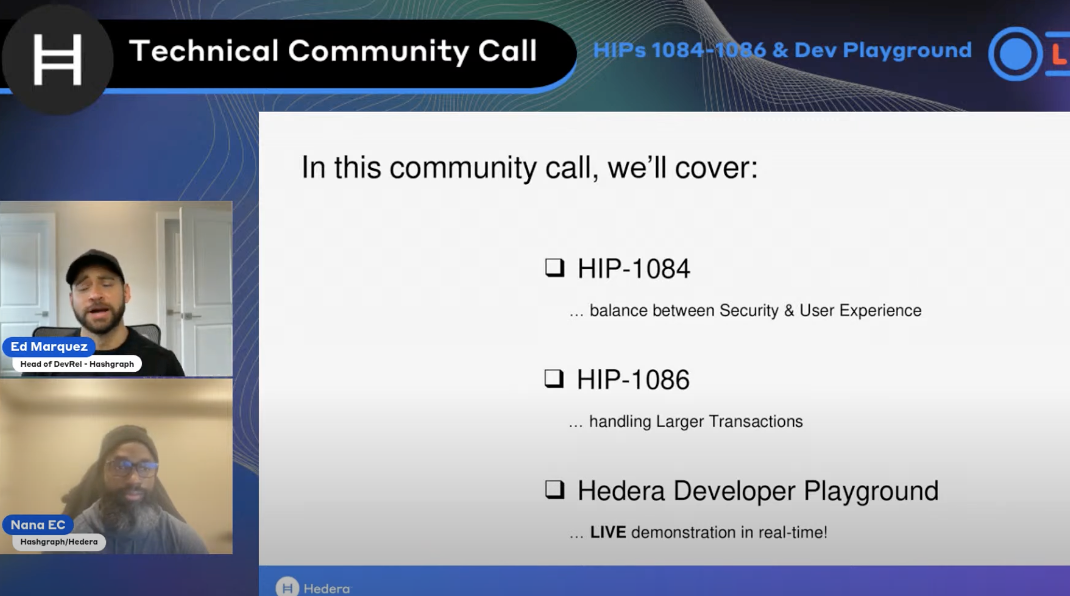
Task: Click the "handling Larger Transactions" line
Action: pyautogui.click(x=696, y=422)
